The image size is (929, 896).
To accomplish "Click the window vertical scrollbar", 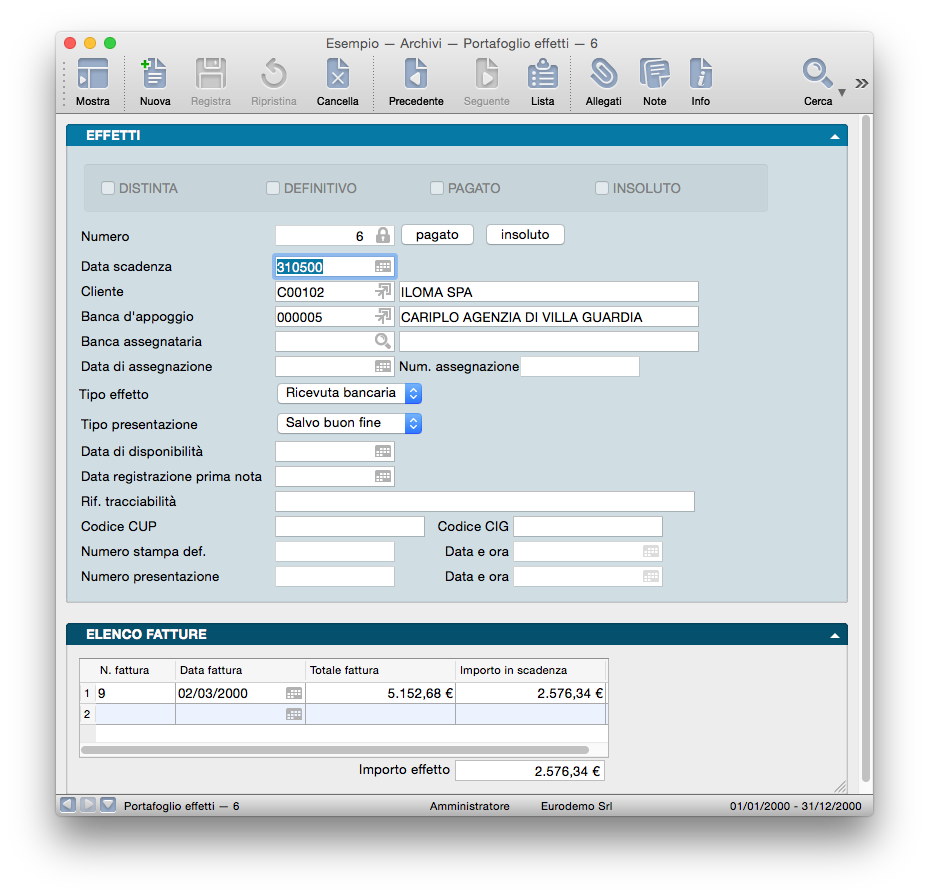I will (x=866, y=449).
